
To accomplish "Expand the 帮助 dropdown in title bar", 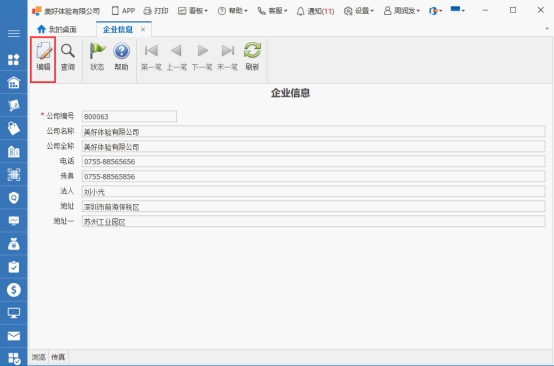I will (232, 11).
